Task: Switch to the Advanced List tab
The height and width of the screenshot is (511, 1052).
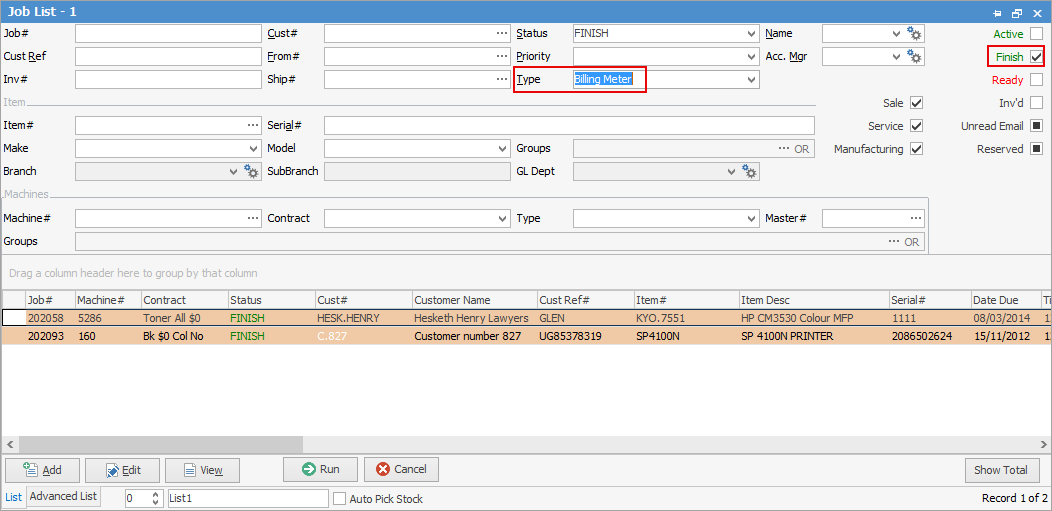Action: coord(64,496)
